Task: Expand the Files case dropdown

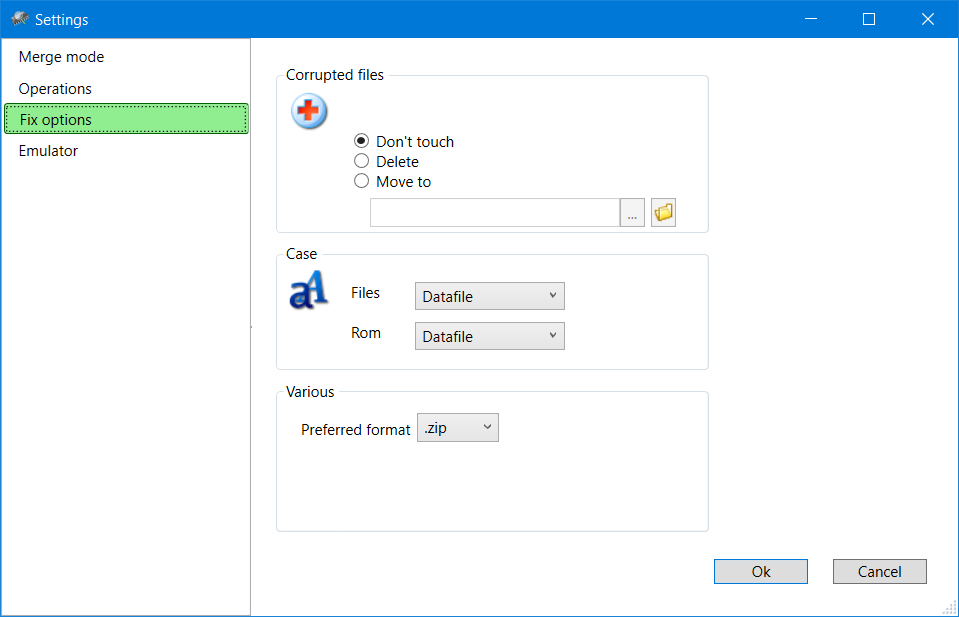Action: (x=489, y=296)
